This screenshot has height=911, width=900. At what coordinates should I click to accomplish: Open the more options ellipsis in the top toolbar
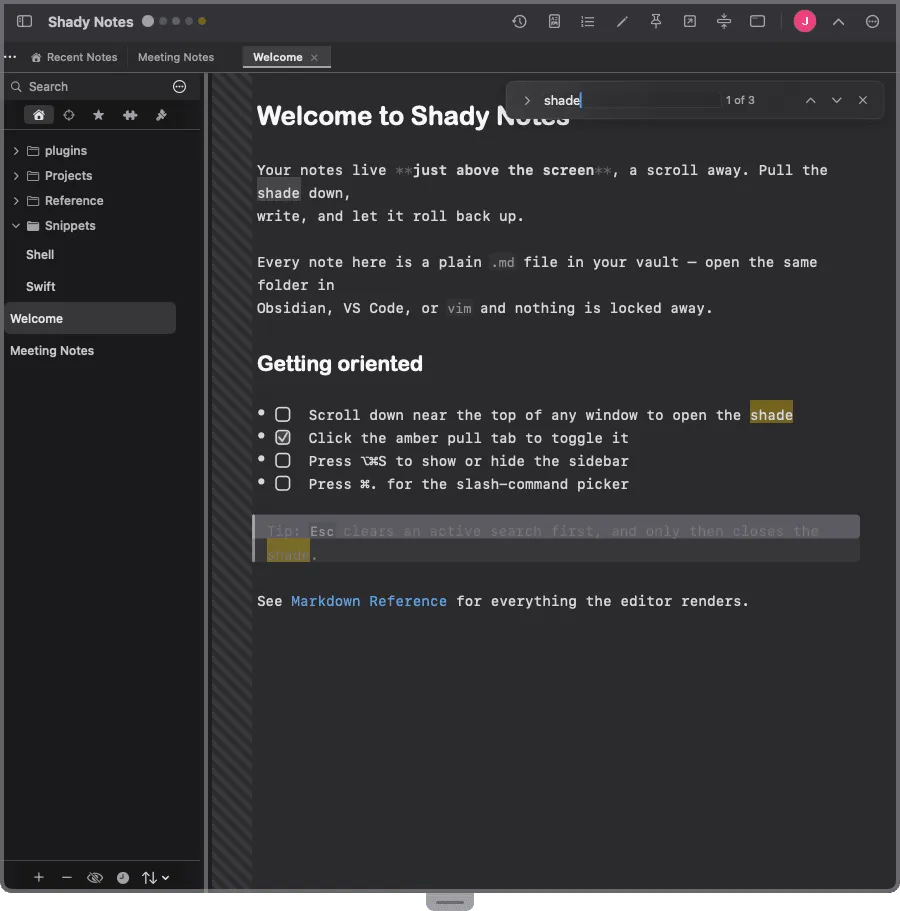point(872,21)
